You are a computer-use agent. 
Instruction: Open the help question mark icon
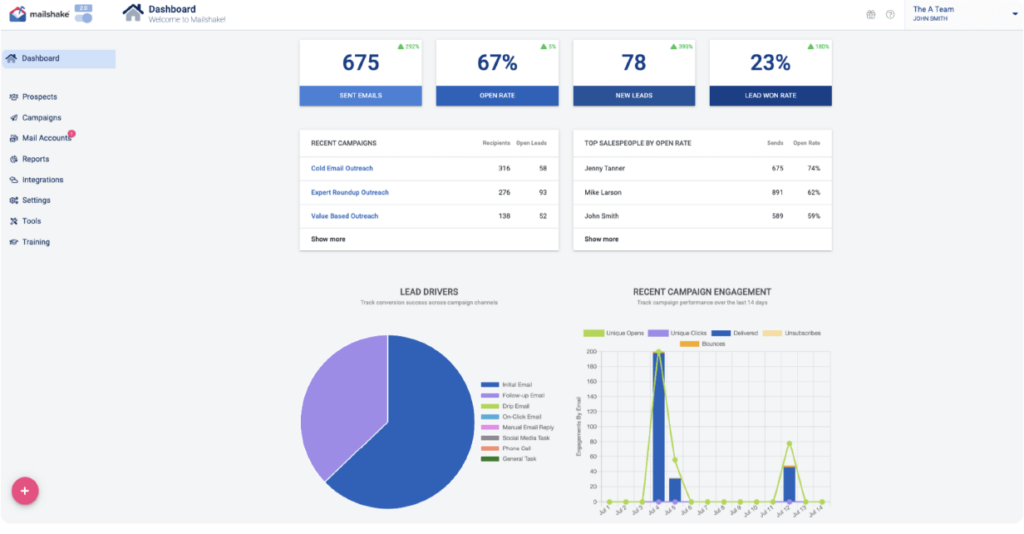click(890, 14)
